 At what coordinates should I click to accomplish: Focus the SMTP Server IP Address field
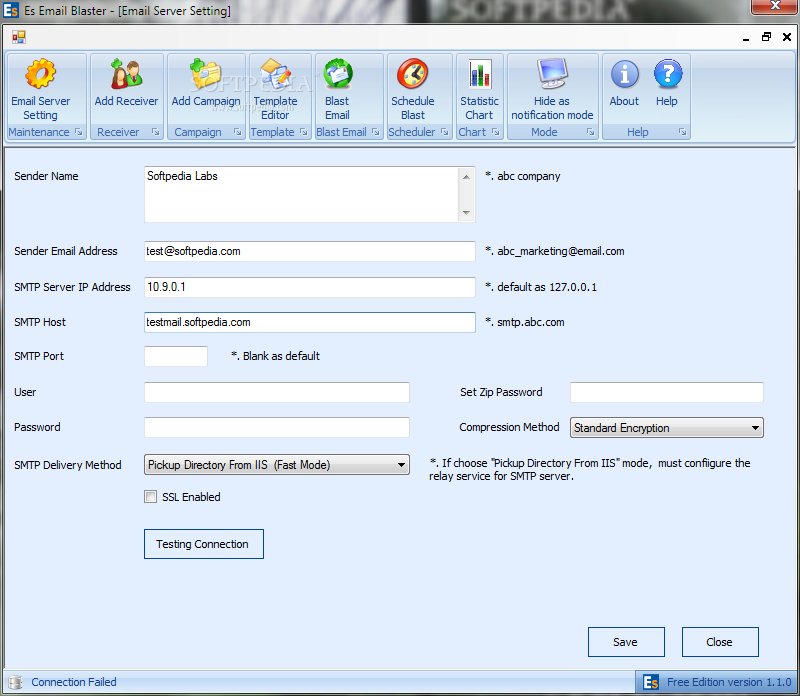click(310, 287)
